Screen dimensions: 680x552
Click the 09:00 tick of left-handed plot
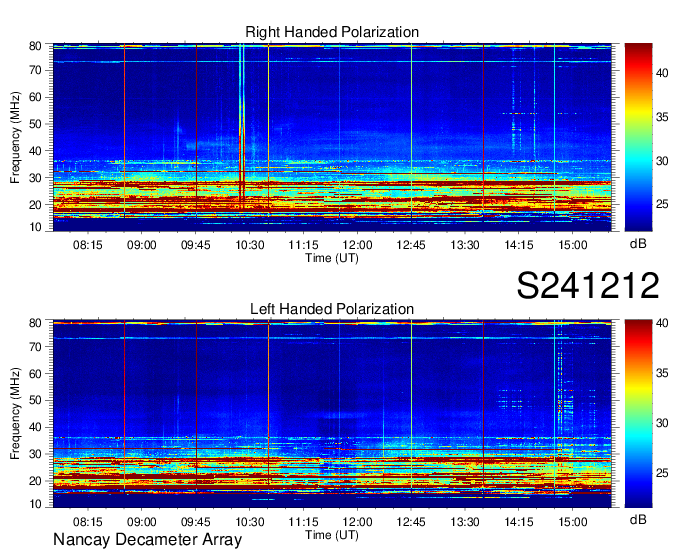pos(141,522)
